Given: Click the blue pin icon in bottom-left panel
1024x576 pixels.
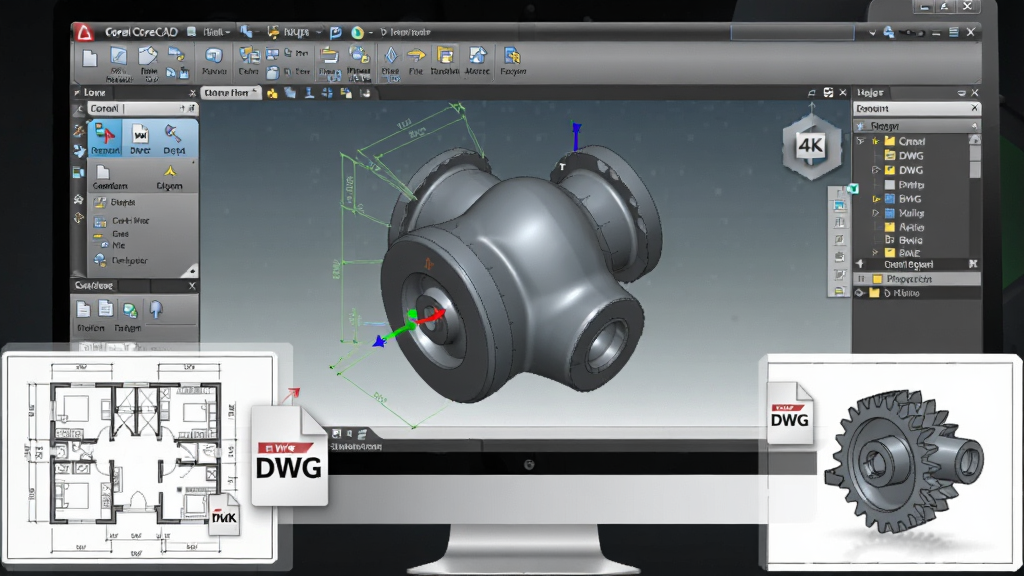Looking at the screenshot, I should point(156,309).
